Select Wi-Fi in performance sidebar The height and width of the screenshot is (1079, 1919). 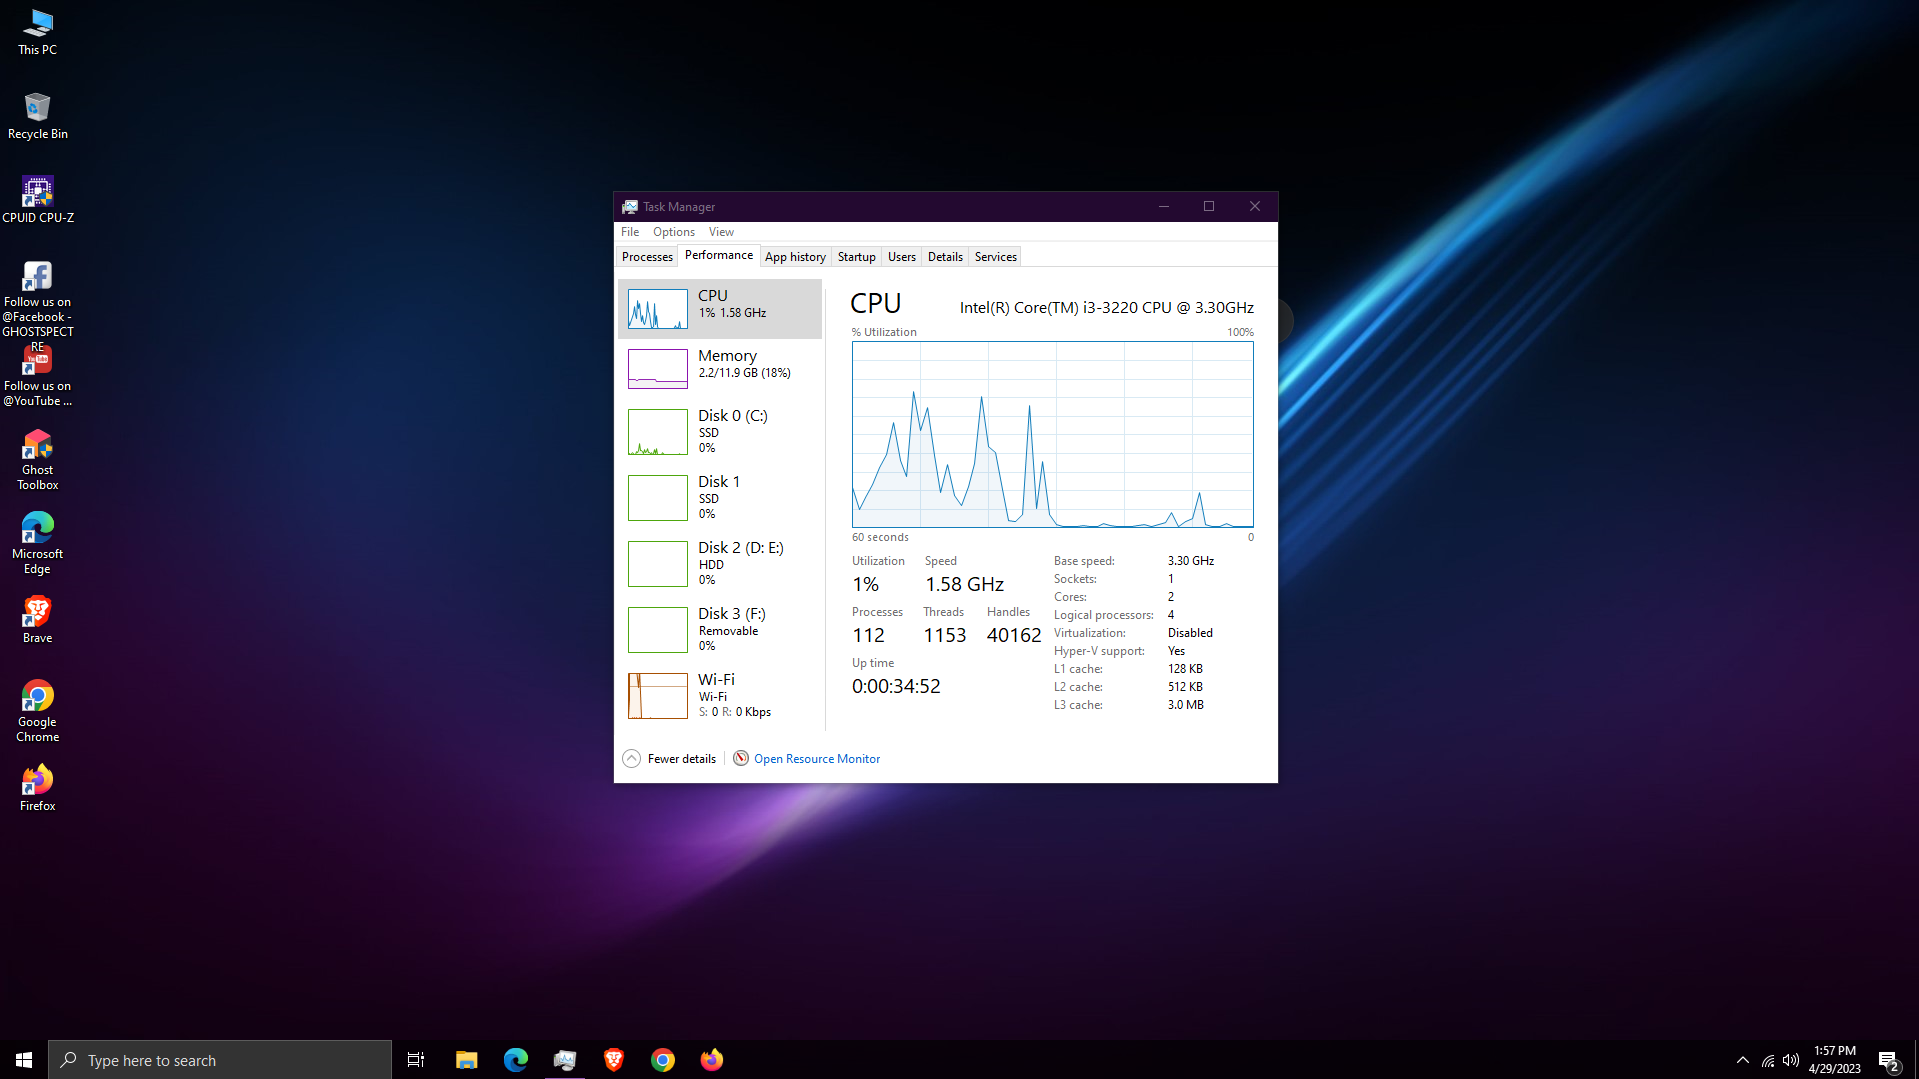coord(720,695)
